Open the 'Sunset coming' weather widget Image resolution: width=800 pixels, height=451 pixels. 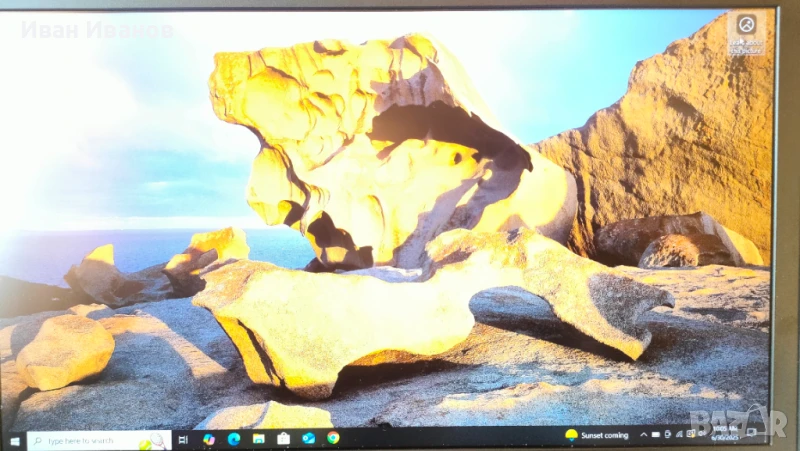597,435
